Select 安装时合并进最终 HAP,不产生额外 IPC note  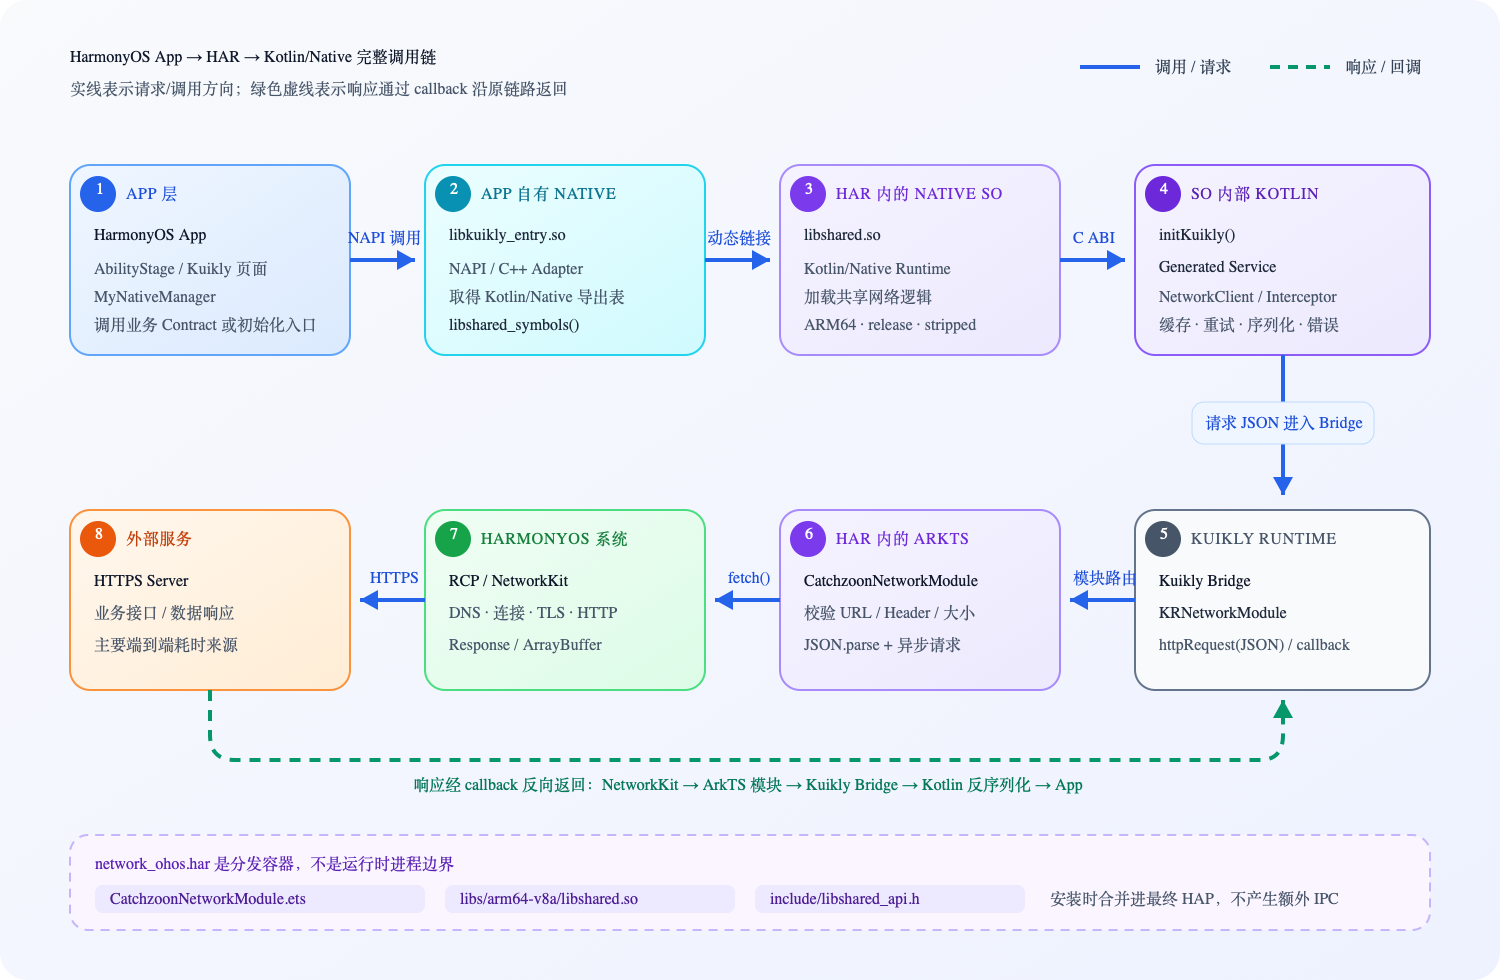(x=1194, y=899)
